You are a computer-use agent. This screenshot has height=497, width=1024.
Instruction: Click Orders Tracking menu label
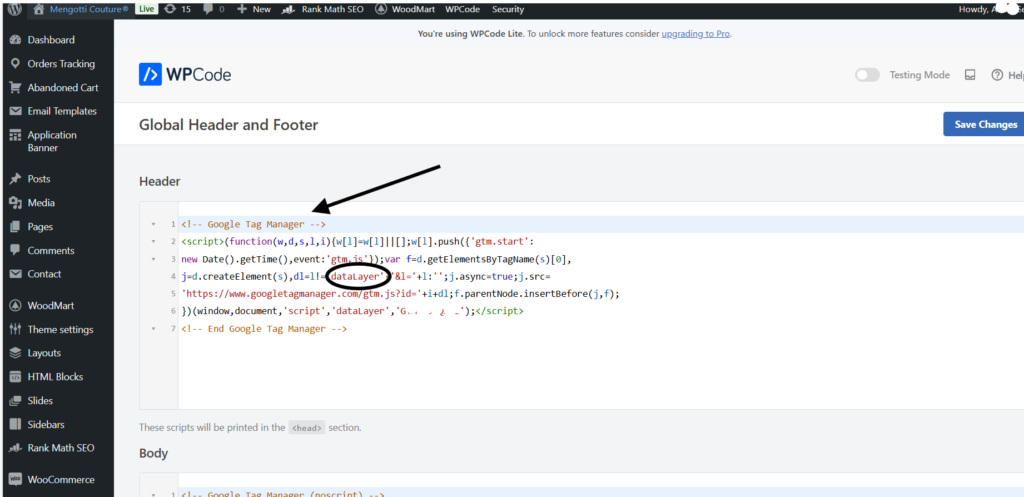pos(61,63)
